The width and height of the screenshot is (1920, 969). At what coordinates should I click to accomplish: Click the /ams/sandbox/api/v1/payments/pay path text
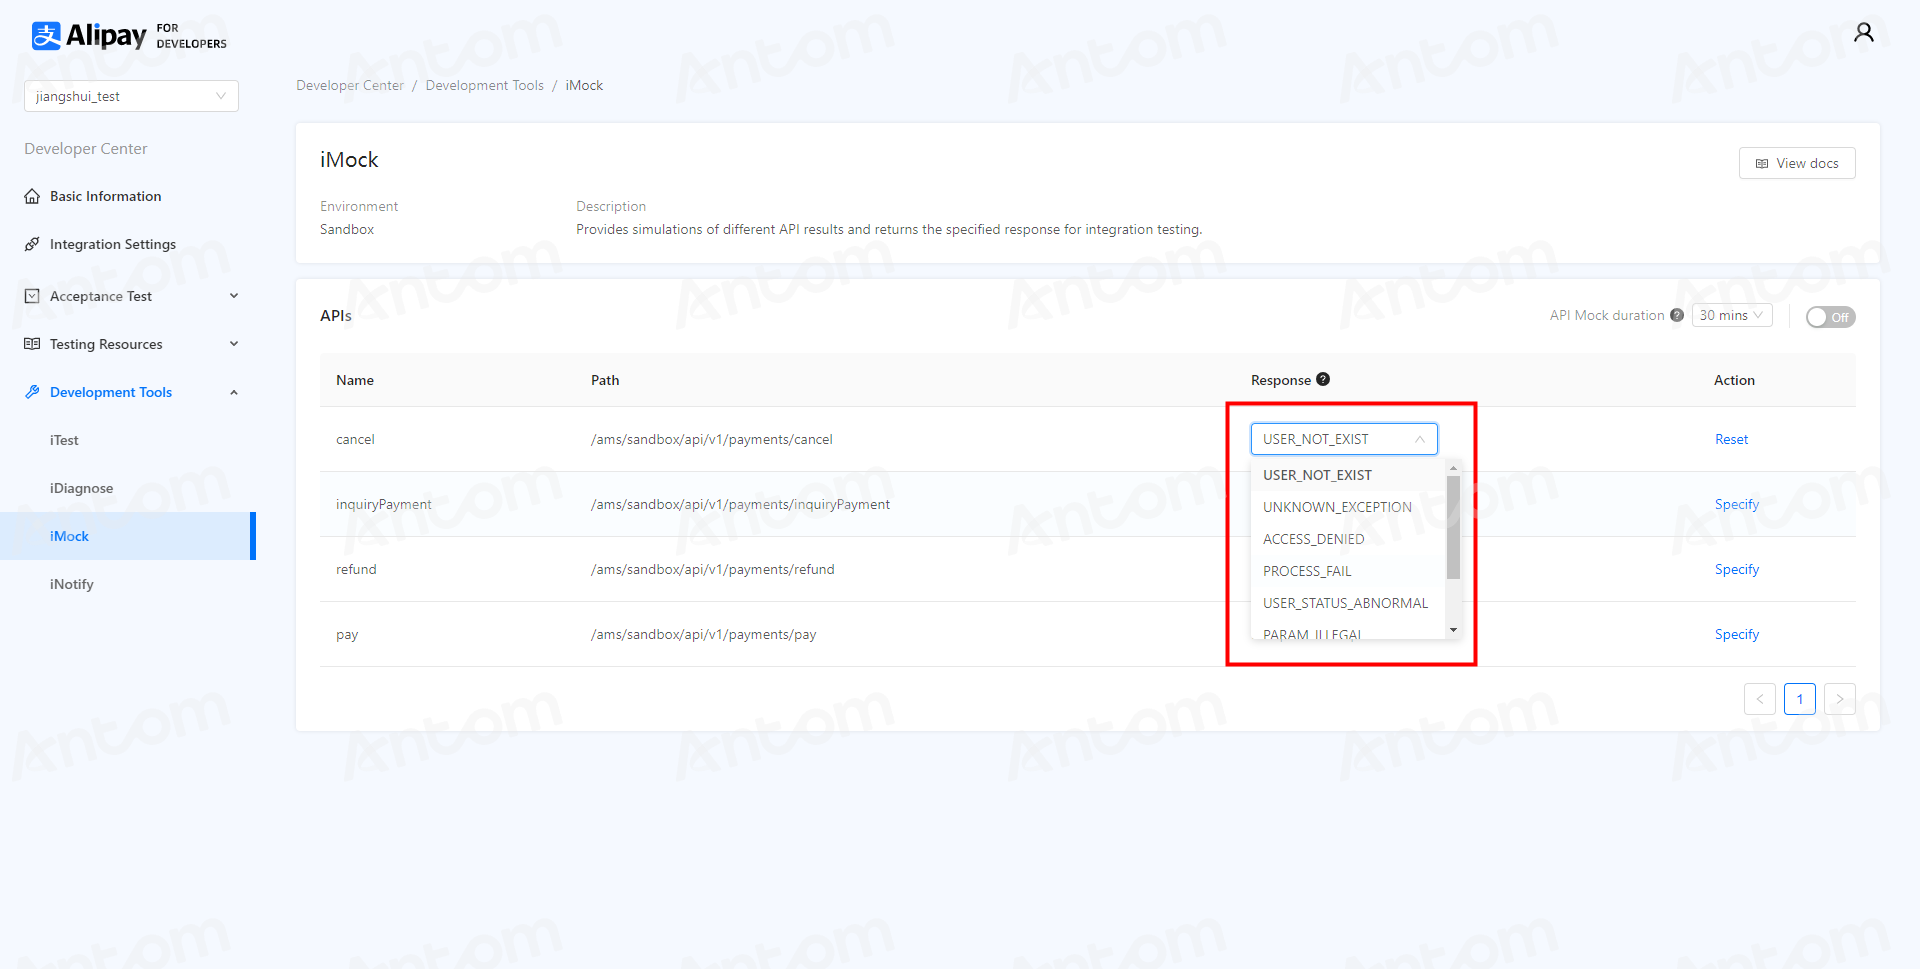coord(703,634)
